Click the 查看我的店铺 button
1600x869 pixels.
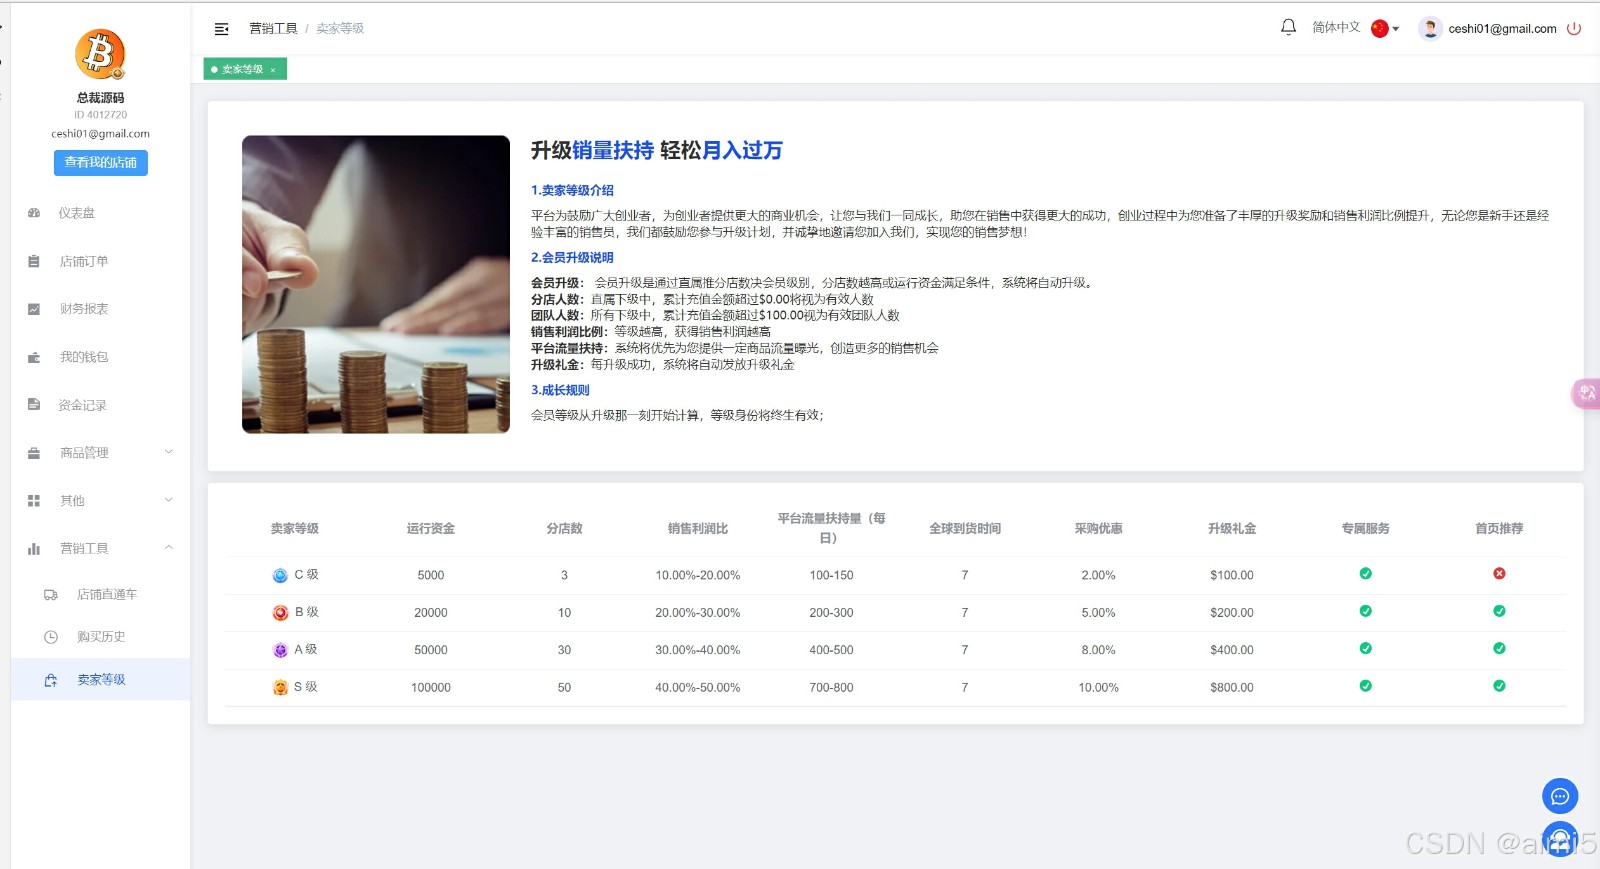click(x=100, y=162)
